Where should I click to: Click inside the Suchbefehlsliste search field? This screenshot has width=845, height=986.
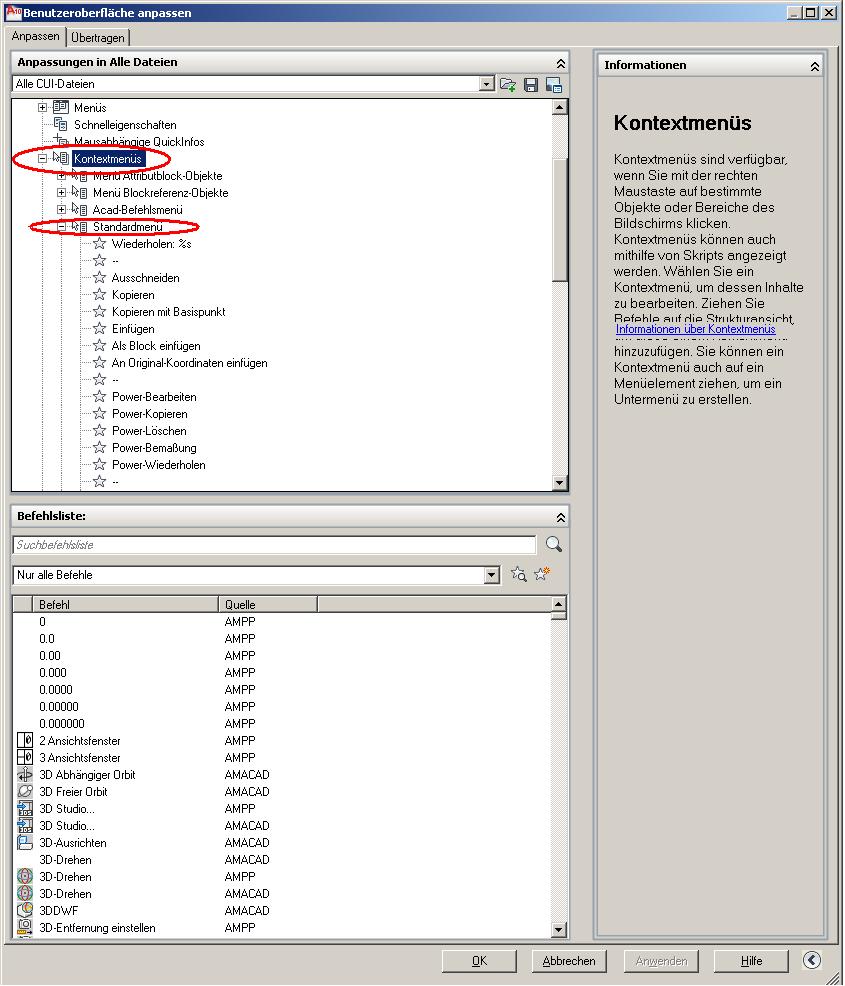click(x=274, y=545)
